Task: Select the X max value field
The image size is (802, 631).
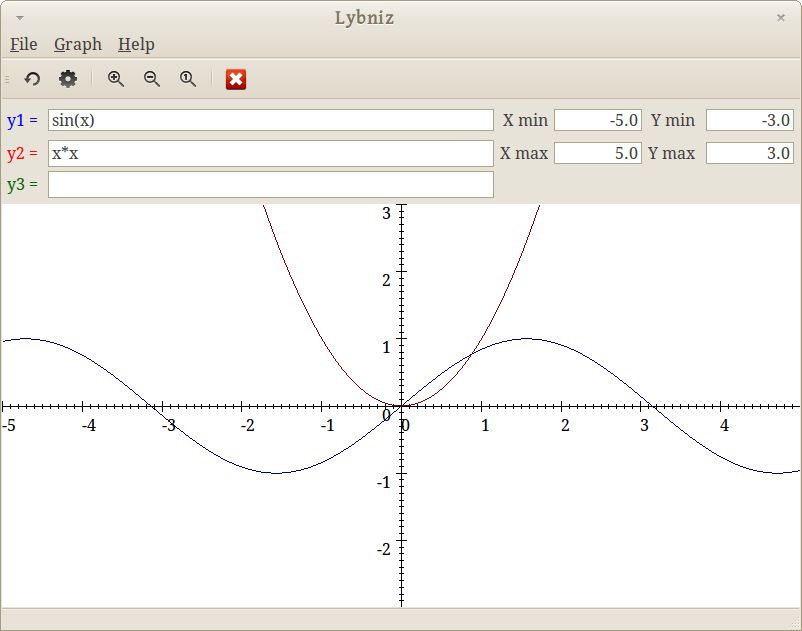Action: click(597, 153)
